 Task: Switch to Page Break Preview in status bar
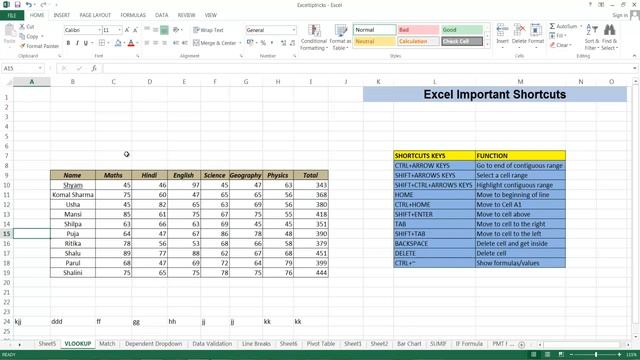coord(561,355)
